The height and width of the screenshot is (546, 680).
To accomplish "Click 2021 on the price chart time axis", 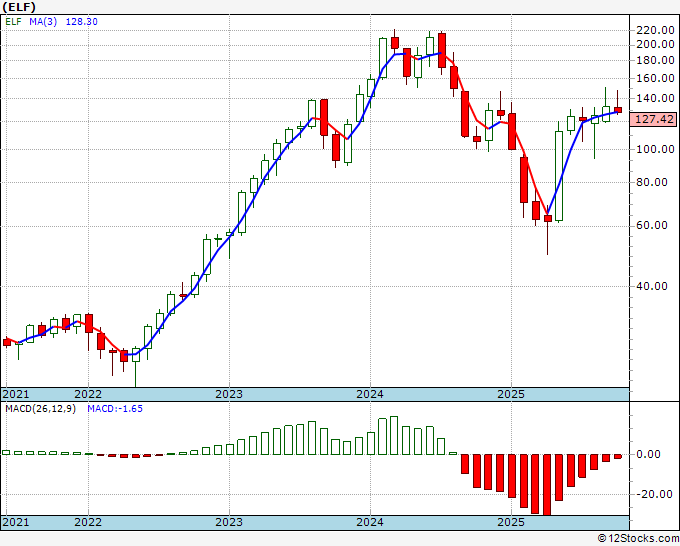I will tap(16, 394).
